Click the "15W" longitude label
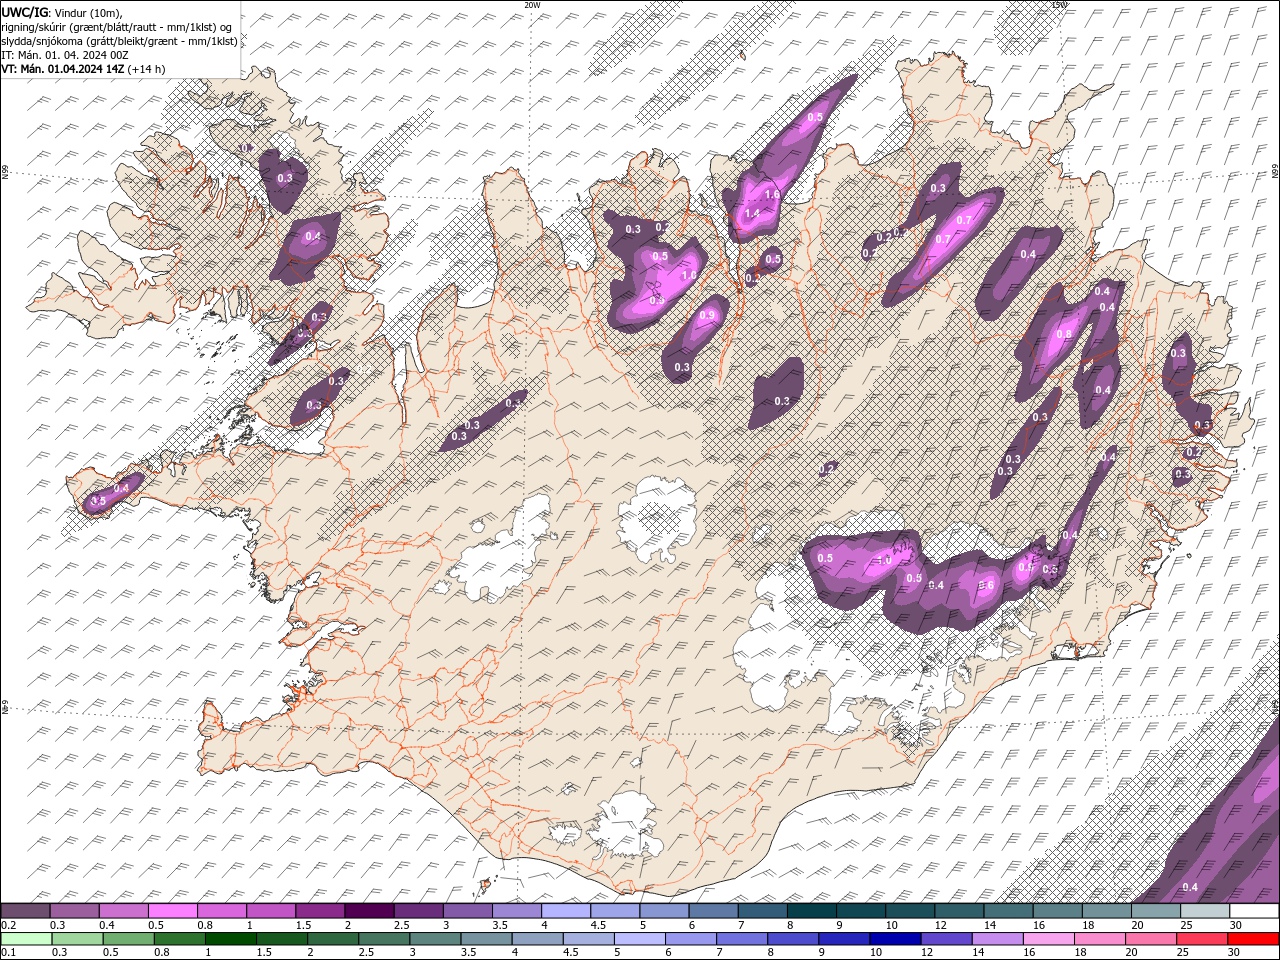Screen dimensions: 1280x960 click(1059, 5)
